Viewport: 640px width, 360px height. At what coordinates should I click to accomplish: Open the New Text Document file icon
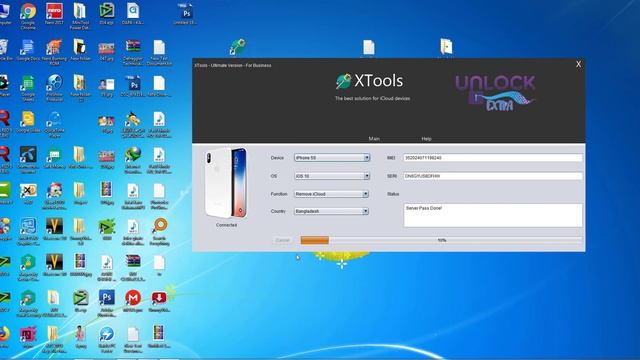[x=159, y=52]
